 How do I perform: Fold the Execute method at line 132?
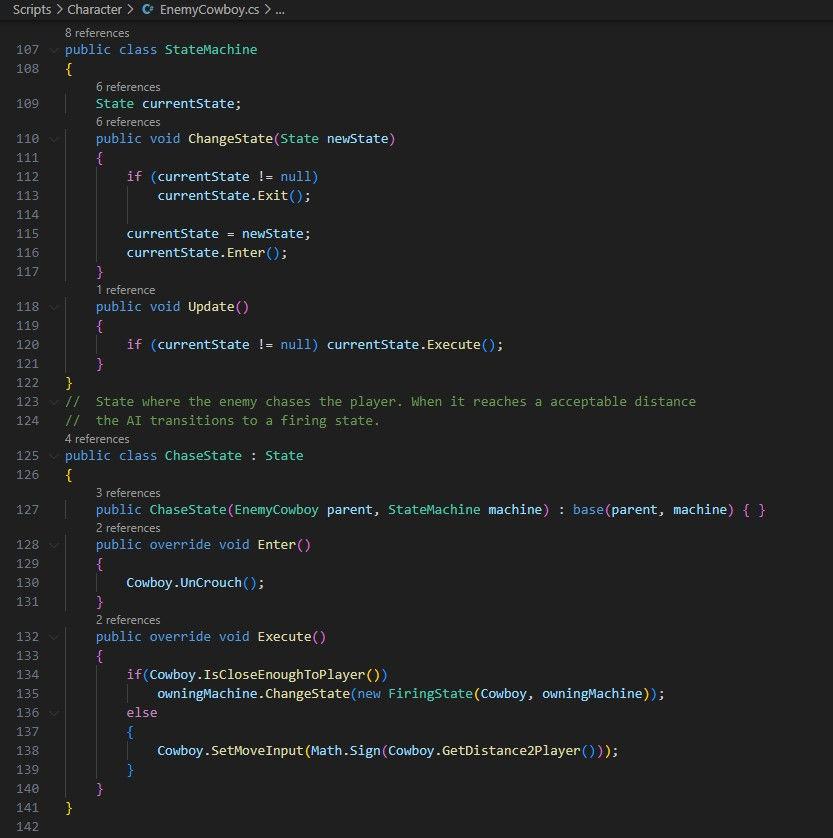pyautogui.click(x=54, y=637)
